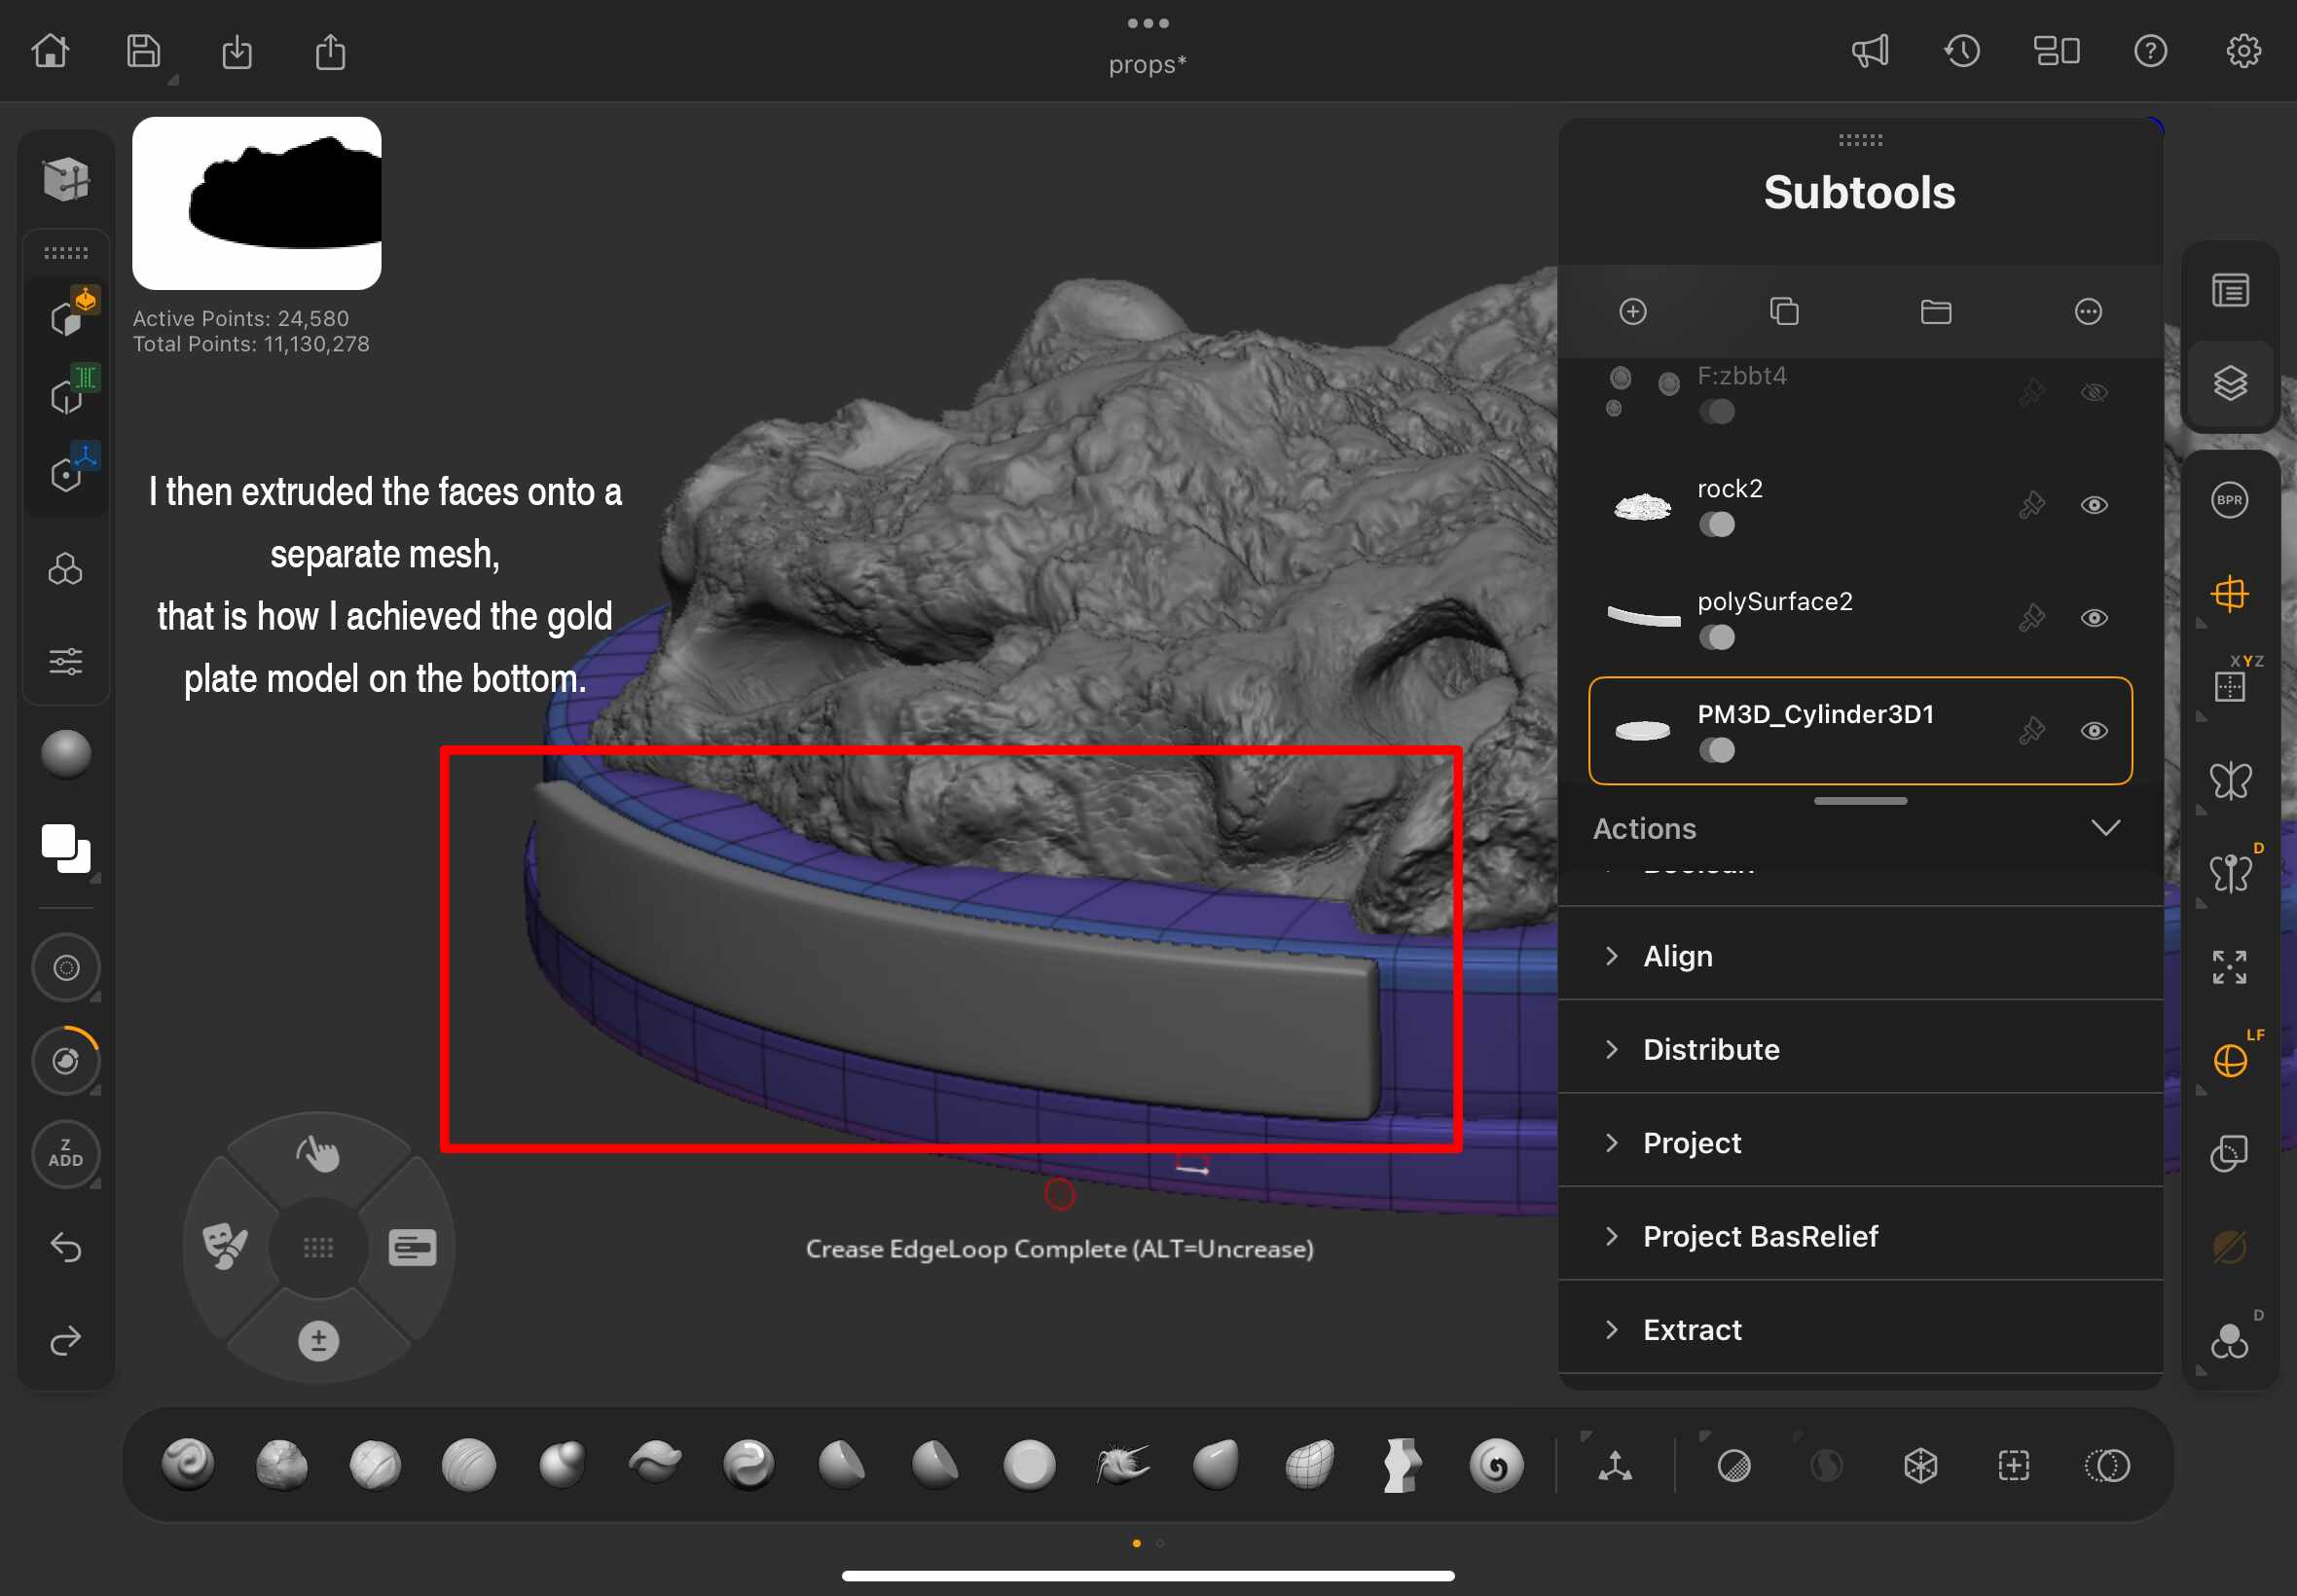This screenshot has width=2297, height=1596.
Task: Toggle polySurface2 subtool visibility eye
Action: (2093, 618)
